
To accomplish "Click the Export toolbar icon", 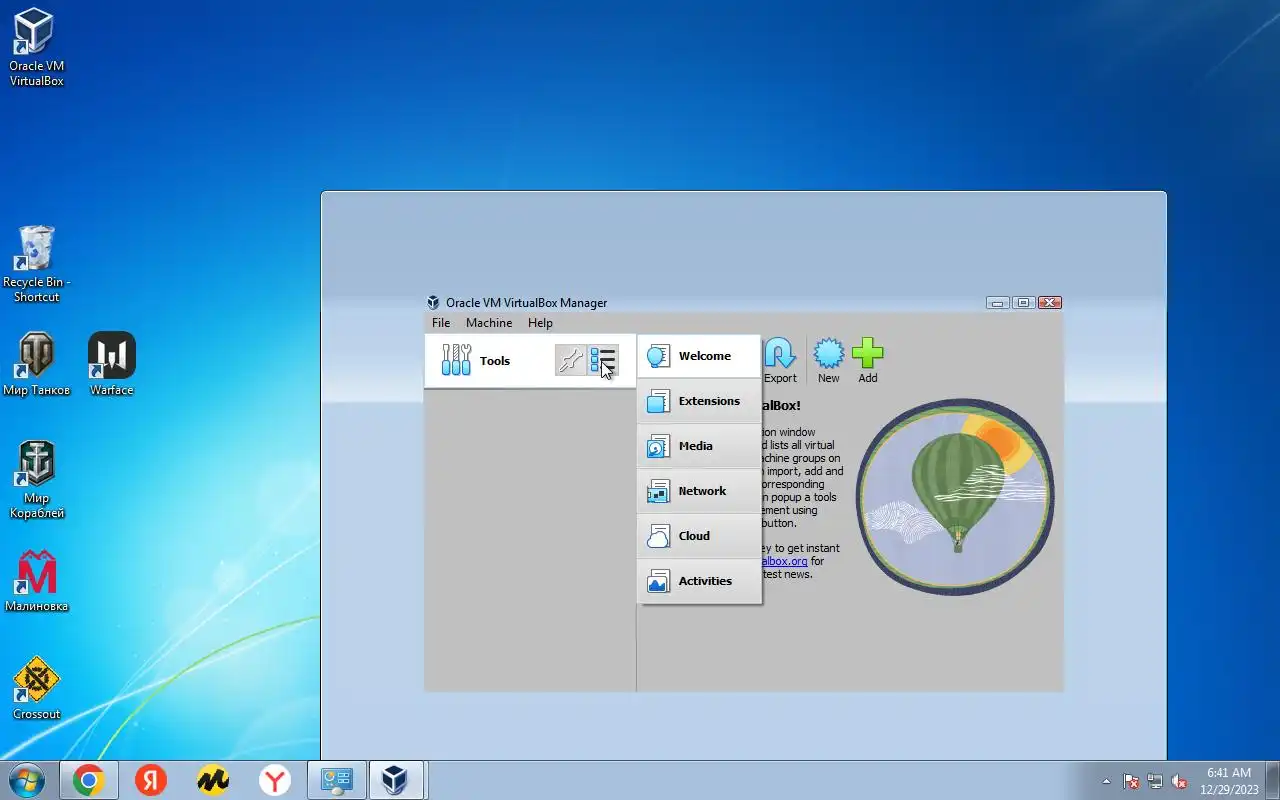I will tap(780, 361).
